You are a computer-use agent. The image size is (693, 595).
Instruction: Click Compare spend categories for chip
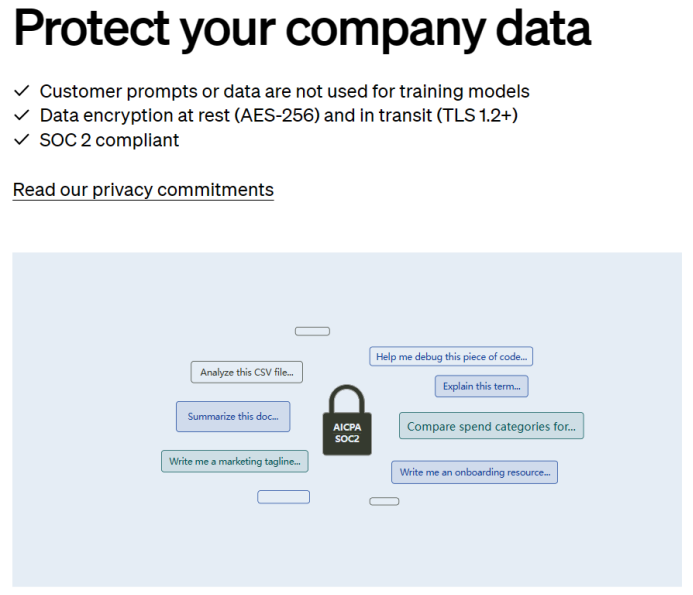point(491,426)
